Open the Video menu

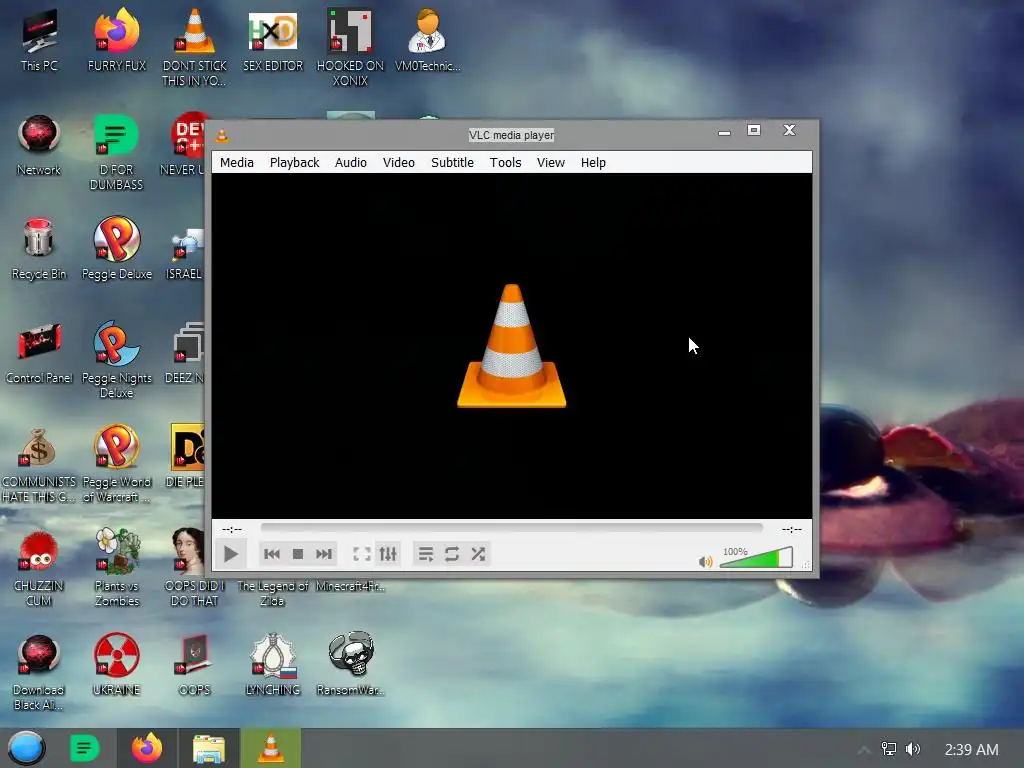(398, 163)
